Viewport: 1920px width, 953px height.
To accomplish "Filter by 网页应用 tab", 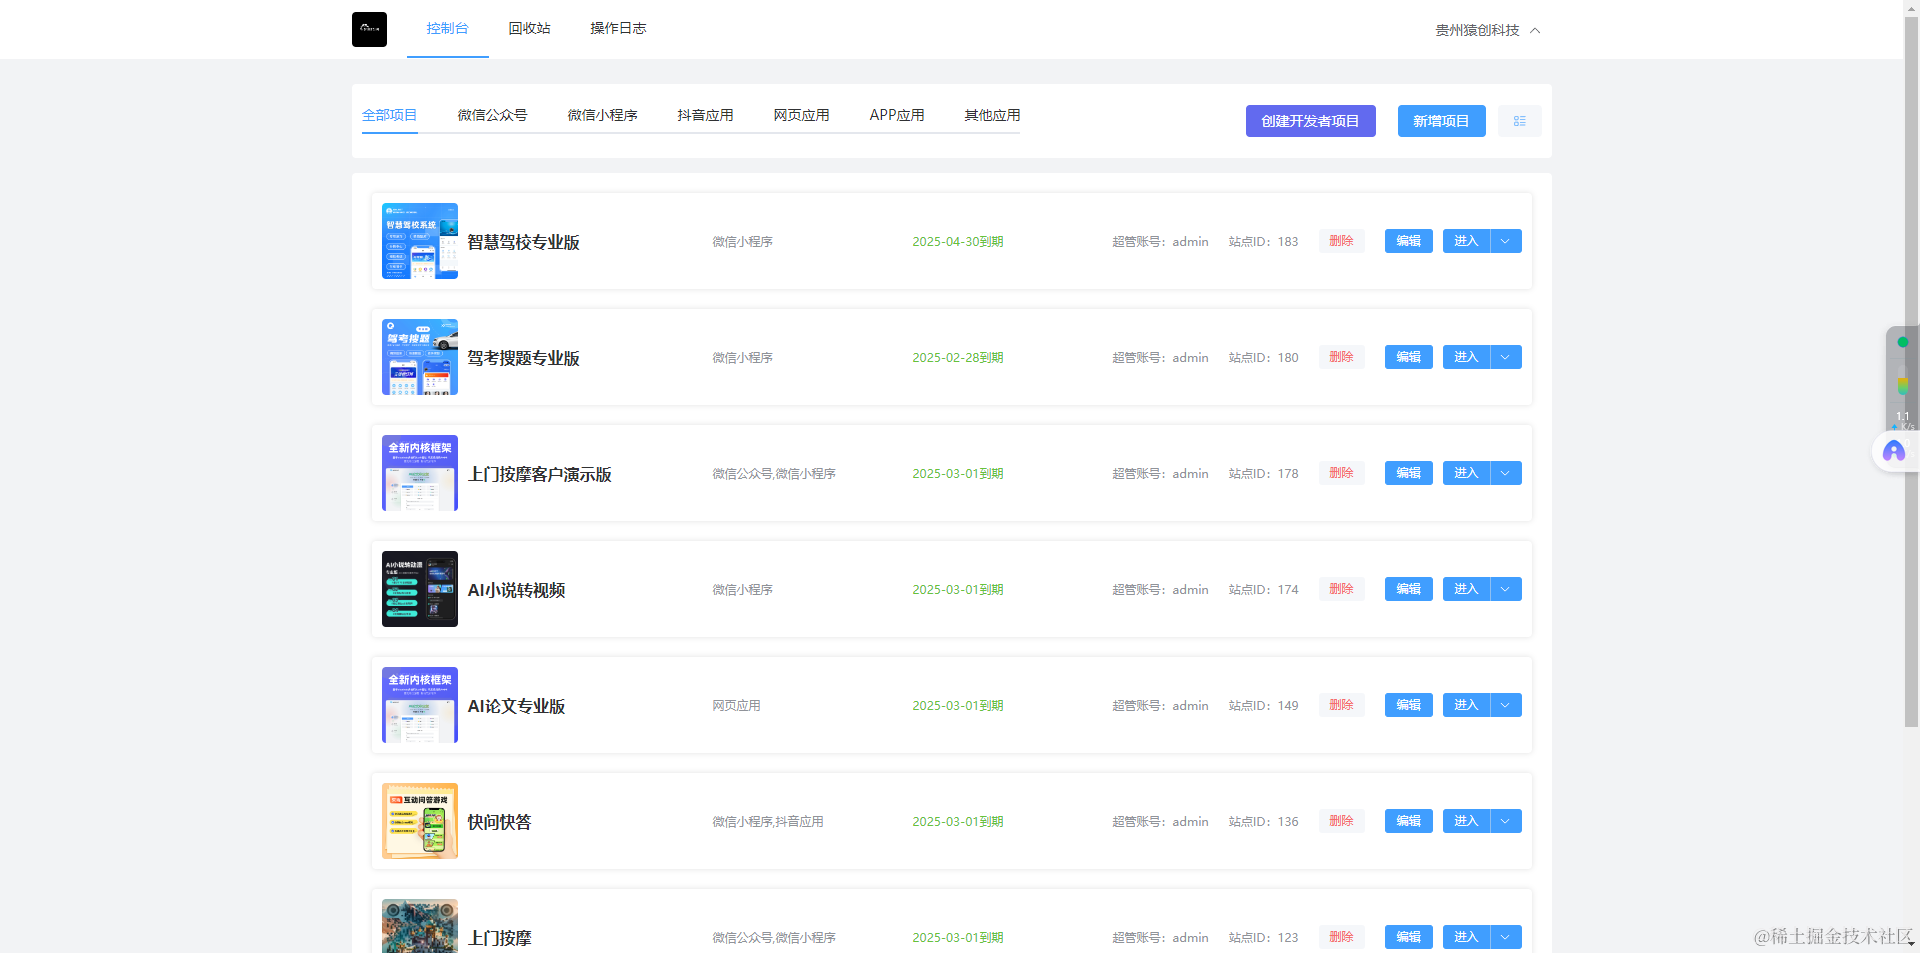I will (801, 115).
